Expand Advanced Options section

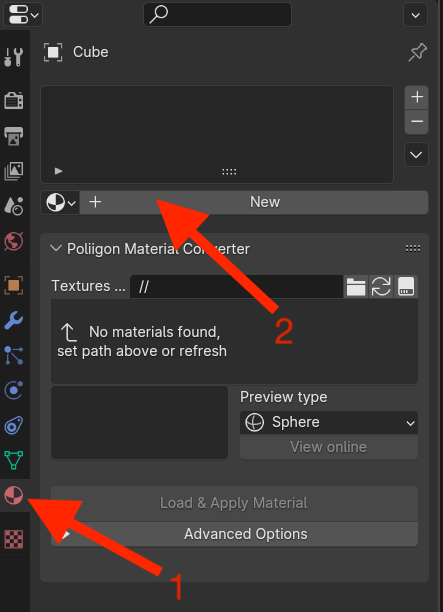pyautogui.click(x=234, y=534)
